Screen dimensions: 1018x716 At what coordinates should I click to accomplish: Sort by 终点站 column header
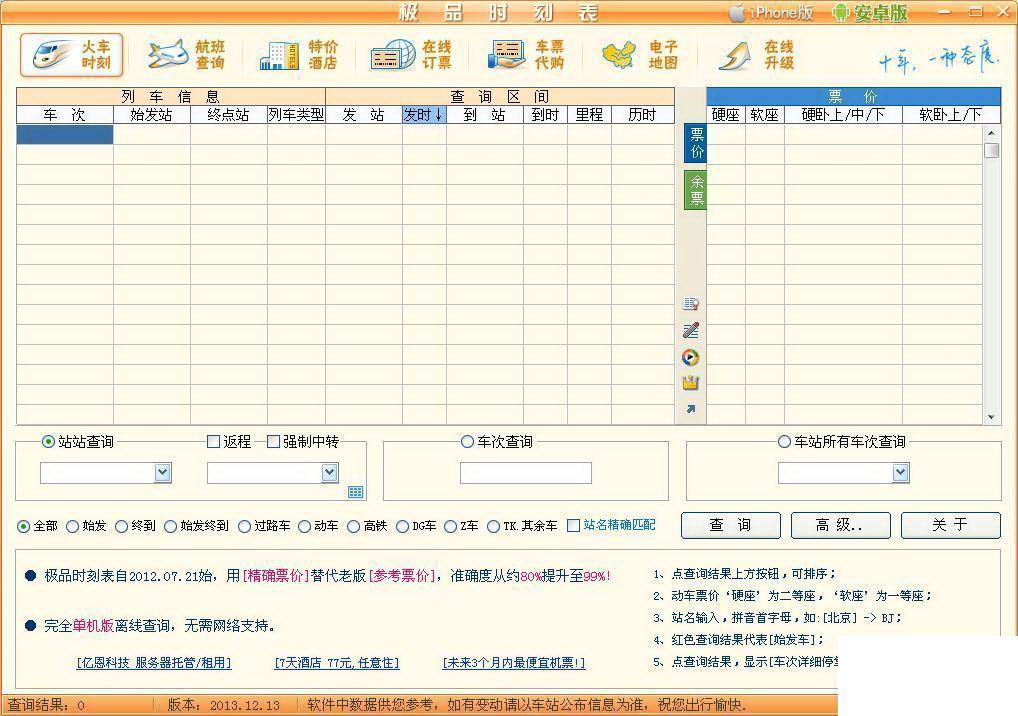coord(229,115)
